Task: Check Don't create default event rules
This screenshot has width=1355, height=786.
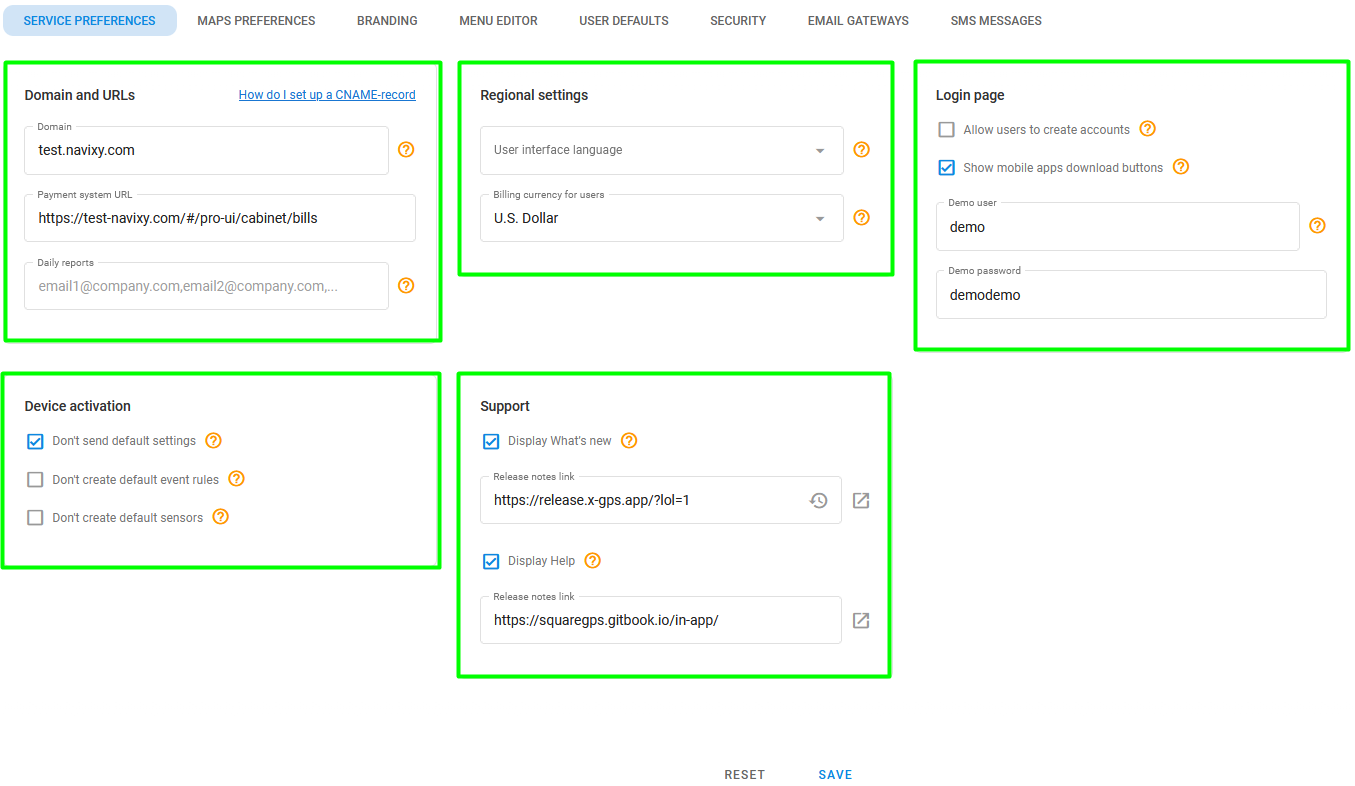Action: click(x=35, y=480)
